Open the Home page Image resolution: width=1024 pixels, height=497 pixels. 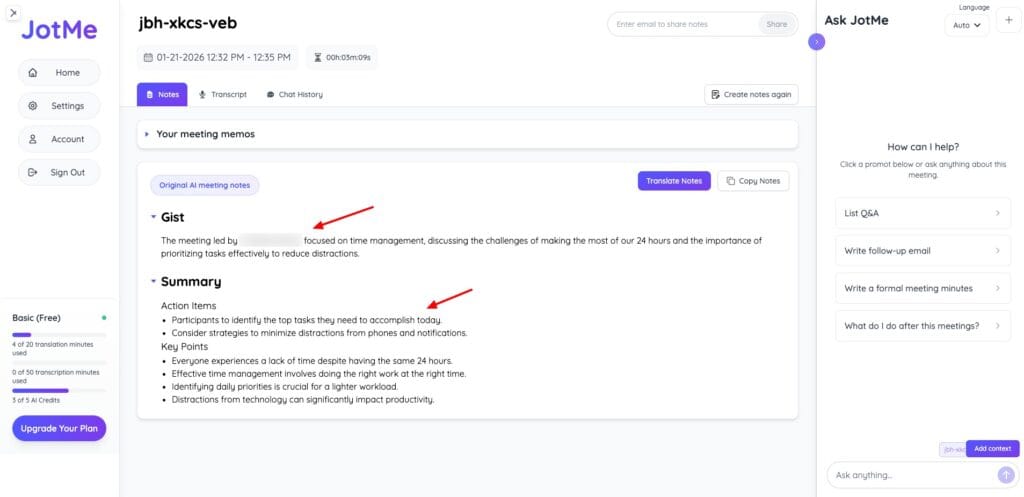coord(59,72)
